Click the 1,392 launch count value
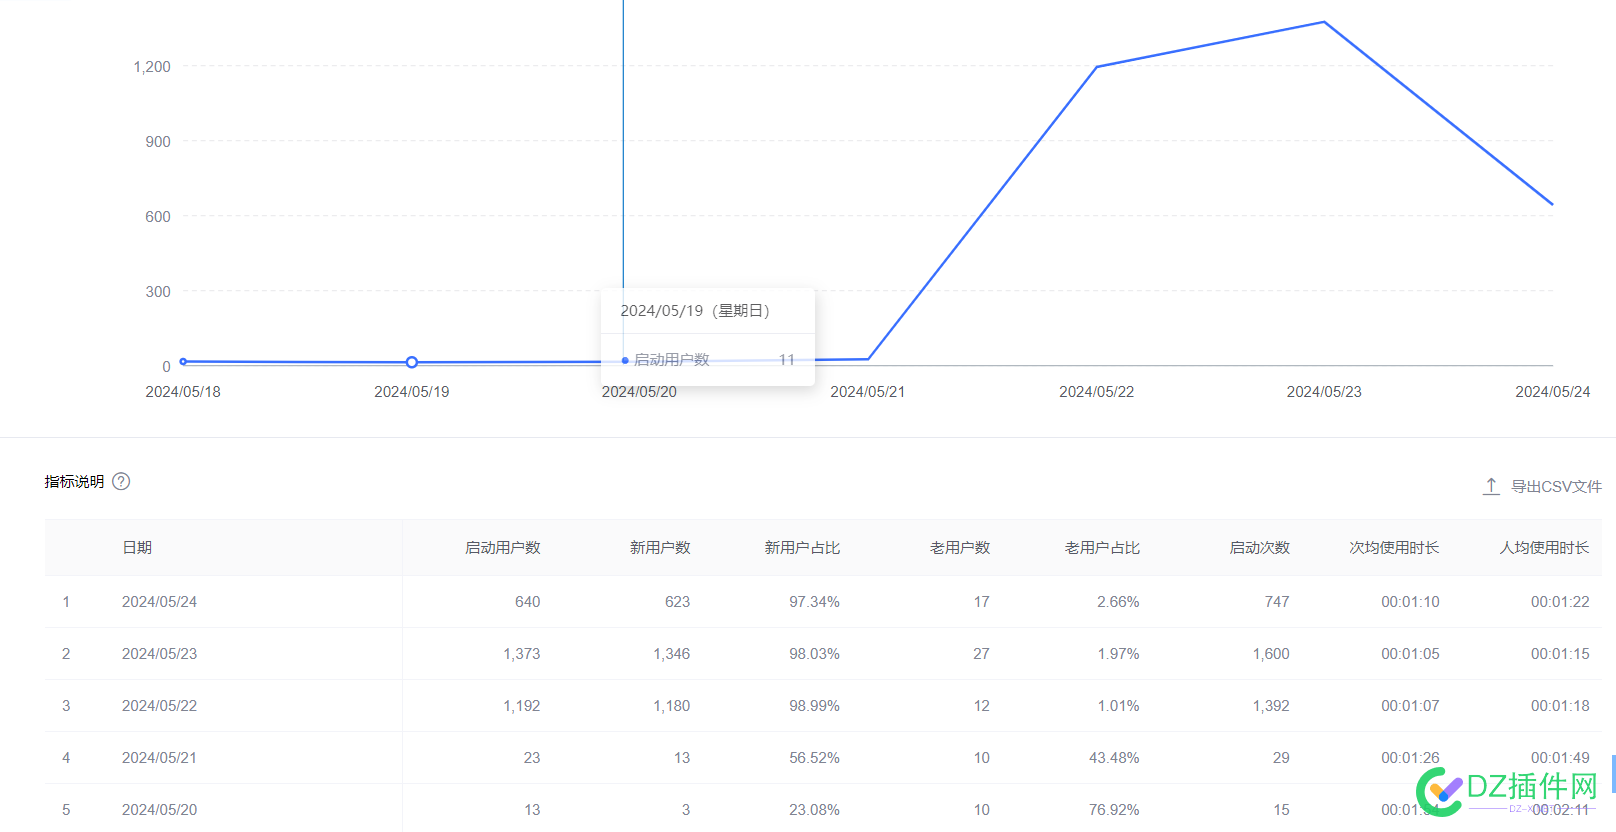 click(x=1271, y=705)
